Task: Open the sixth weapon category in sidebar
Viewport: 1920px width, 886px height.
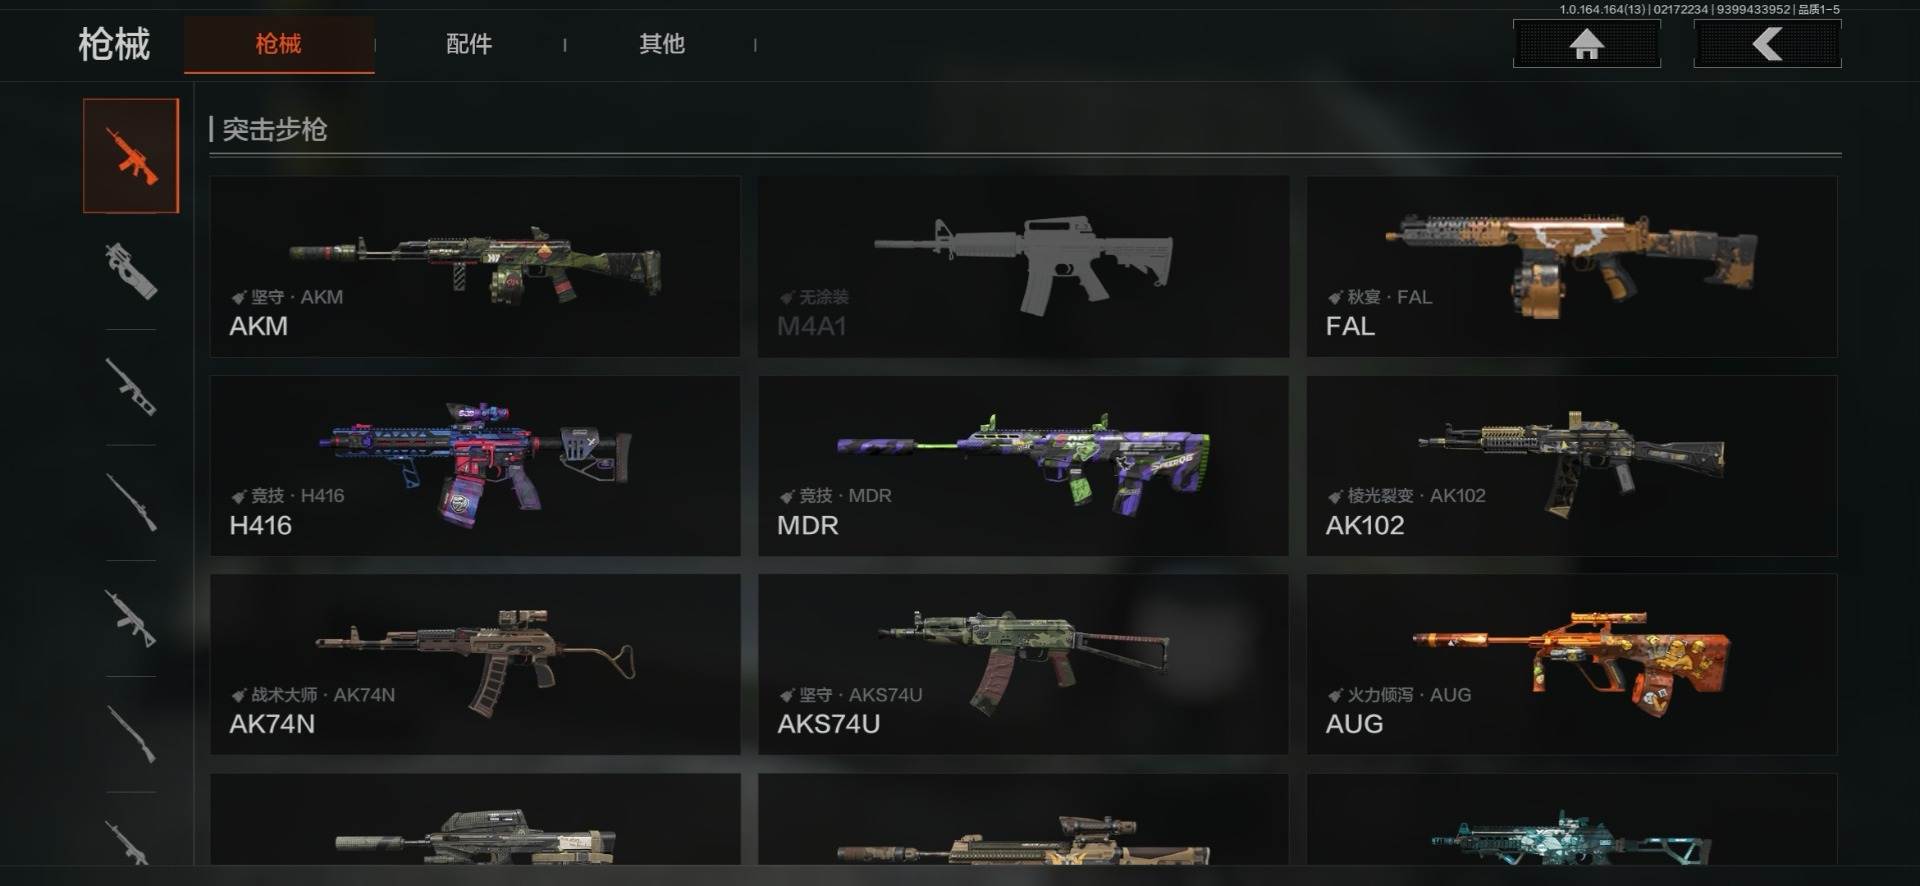Action: (131, 734)
